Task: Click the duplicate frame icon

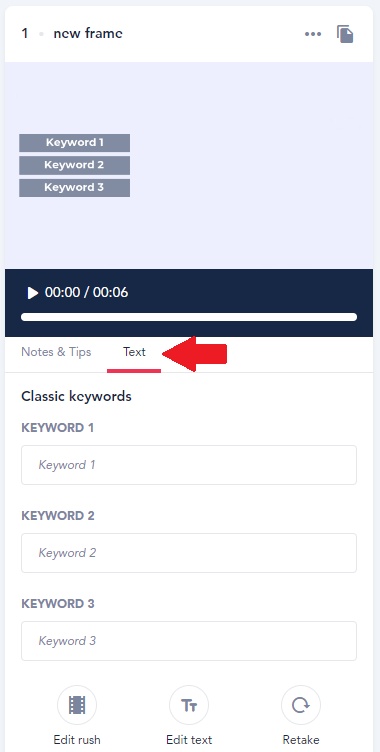Action: (x=345, y=34)
